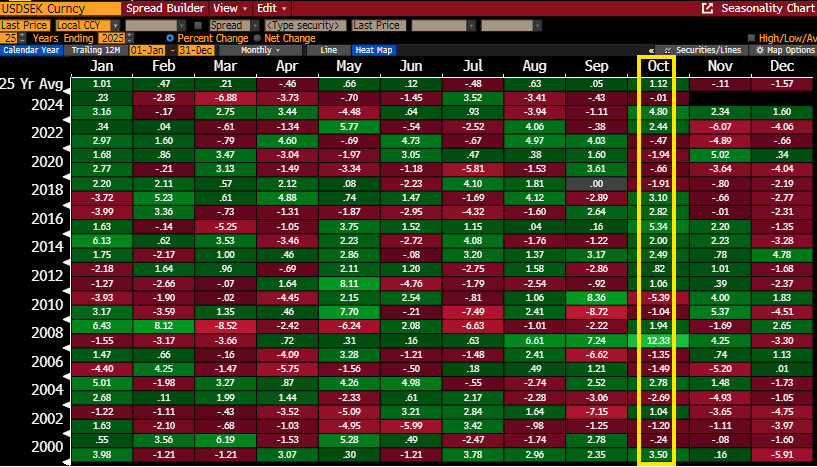Open the View menu
The width and height of the screenshot is (817, 467).
click(224, 7)
